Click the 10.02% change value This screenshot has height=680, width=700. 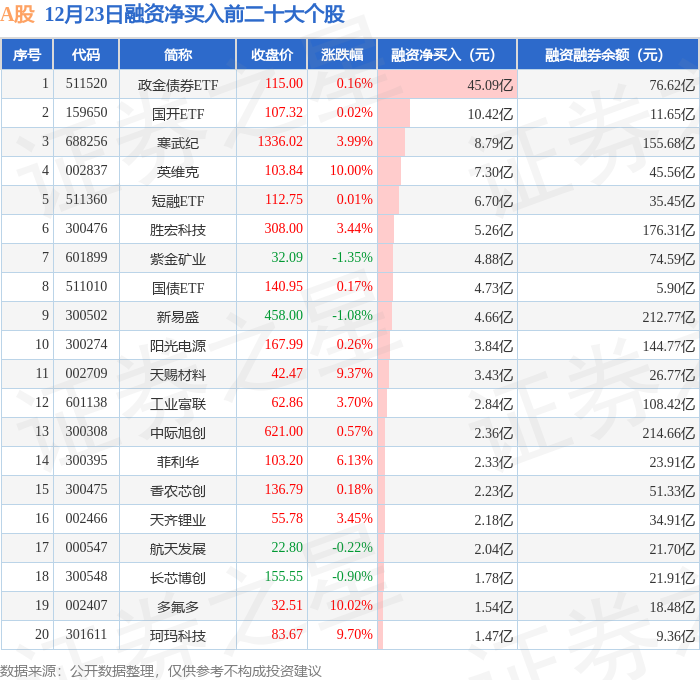pyautogui.click(x=351, y=606)
